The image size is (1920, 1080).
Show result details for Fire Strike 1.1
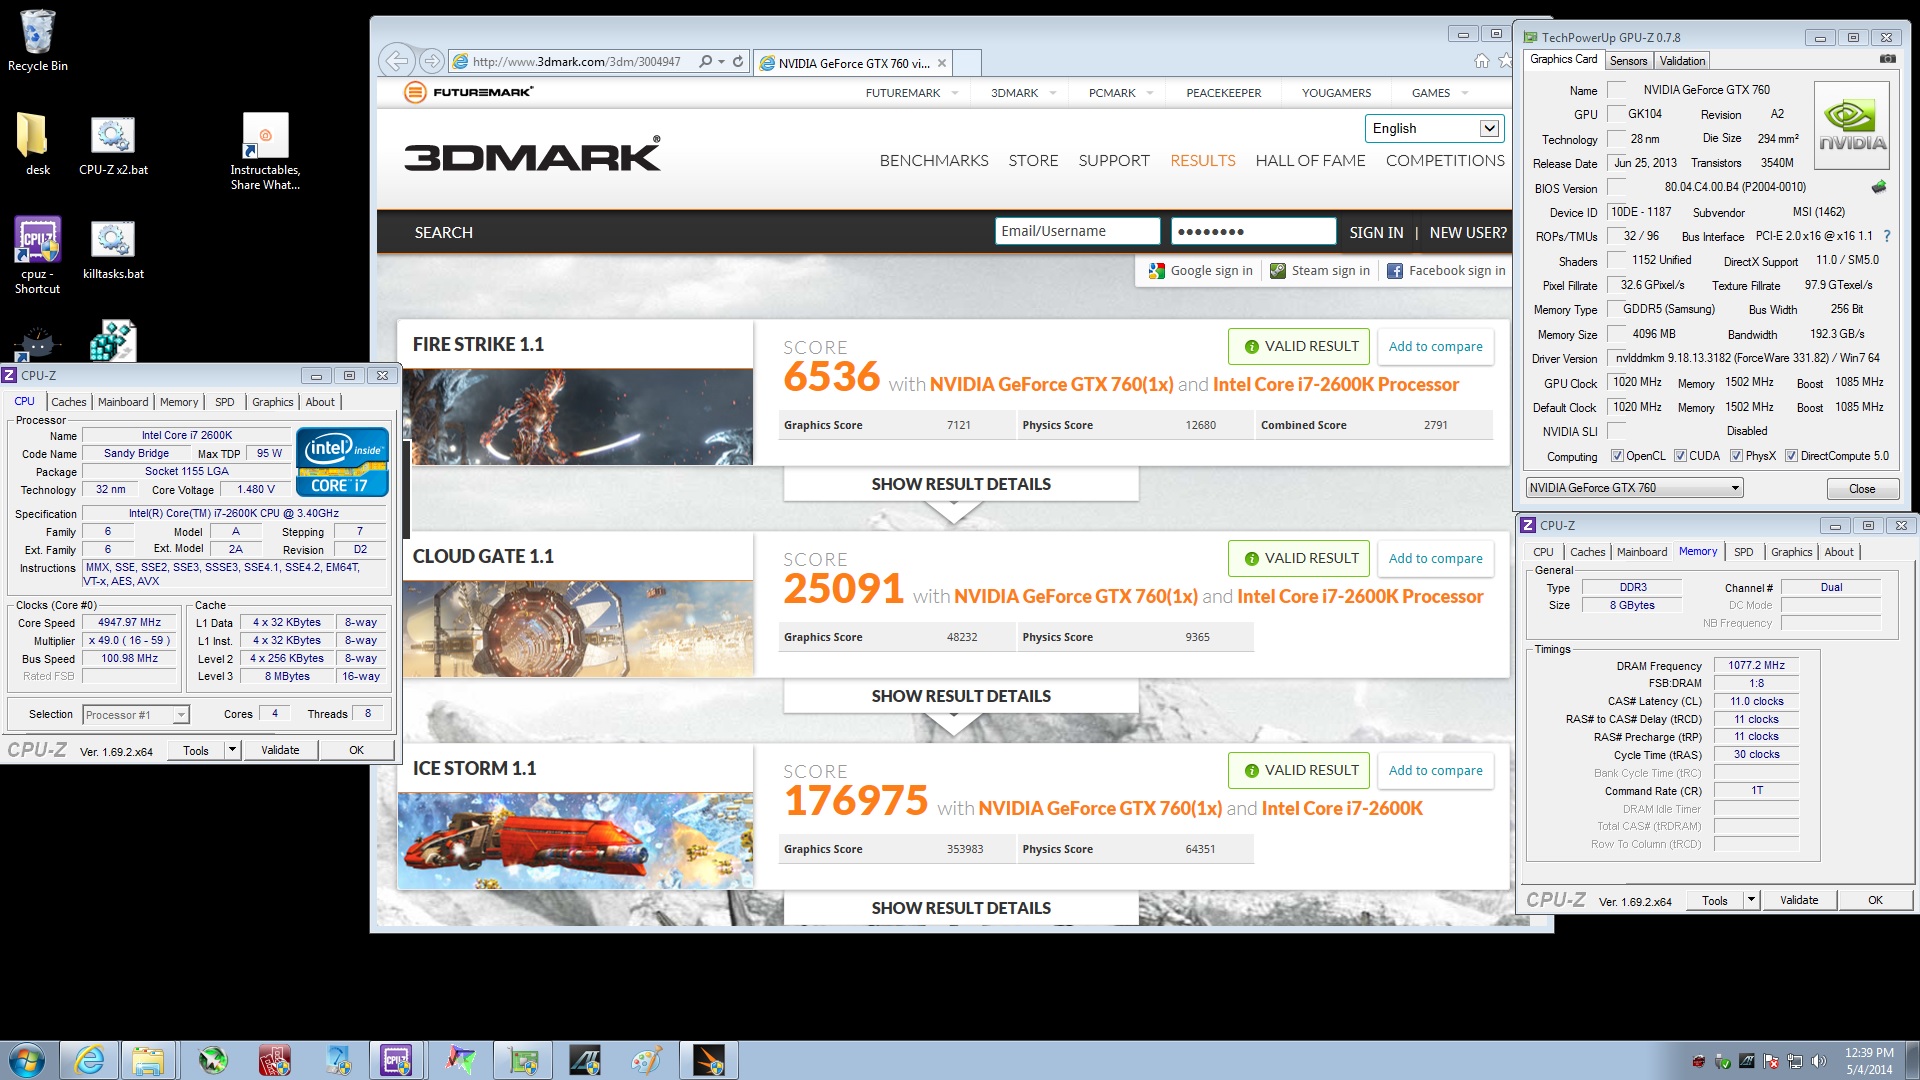961,484
